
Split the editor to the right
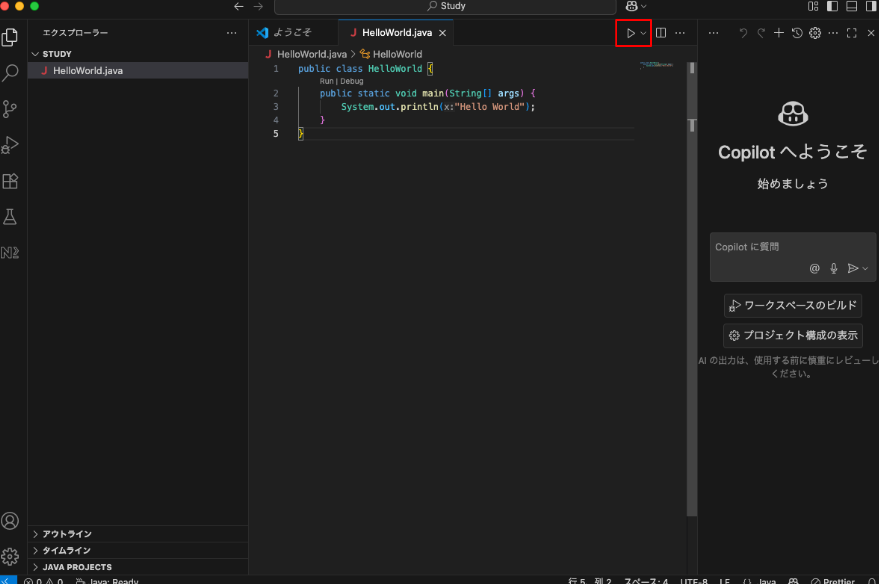(x=661, y=33)
